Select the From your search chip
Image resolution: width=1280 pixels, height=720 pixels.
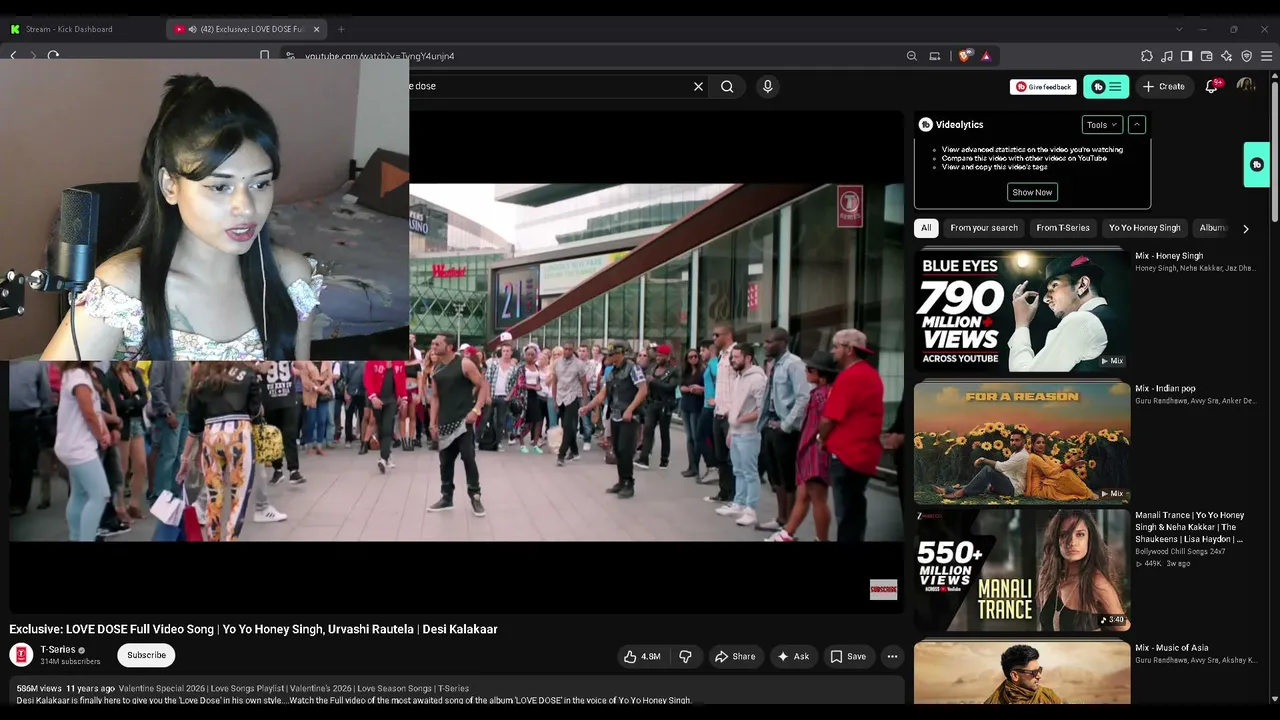[x=984, y=228]
